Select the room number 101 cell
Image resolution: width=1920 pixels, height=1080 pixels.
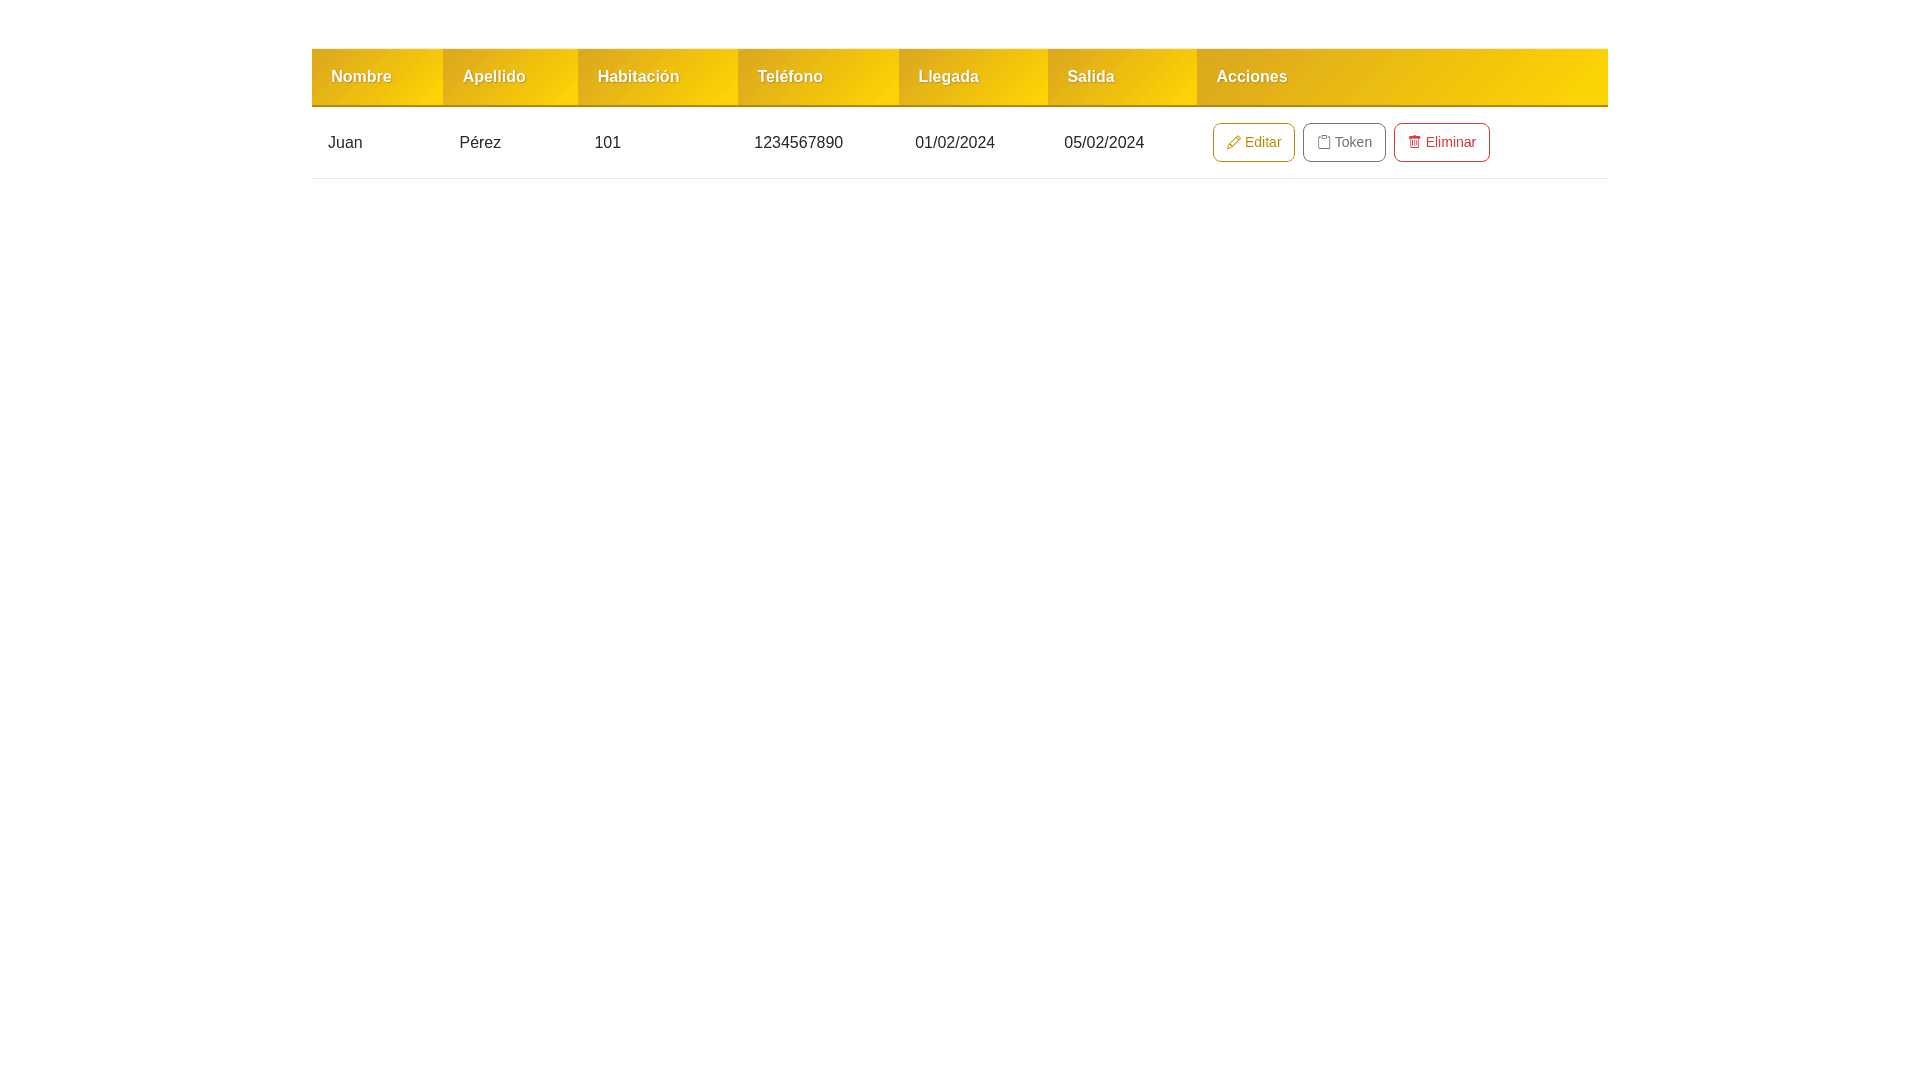607,143
